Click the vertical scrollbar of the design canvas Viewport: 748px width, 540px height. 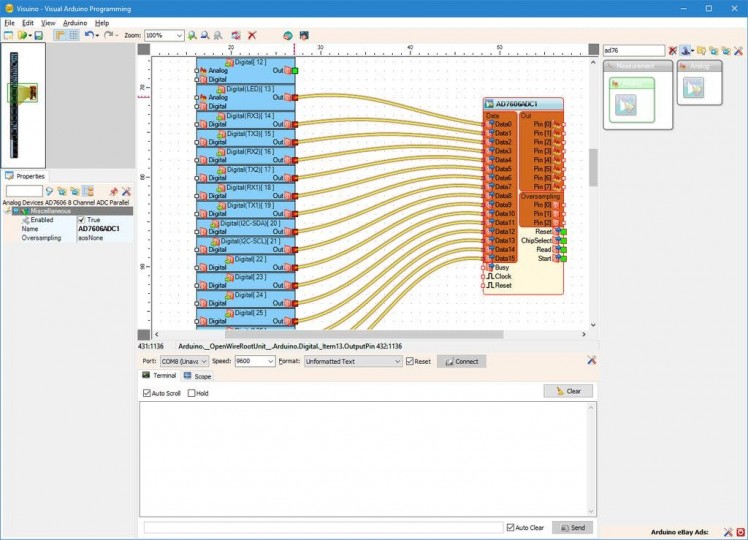593,167
